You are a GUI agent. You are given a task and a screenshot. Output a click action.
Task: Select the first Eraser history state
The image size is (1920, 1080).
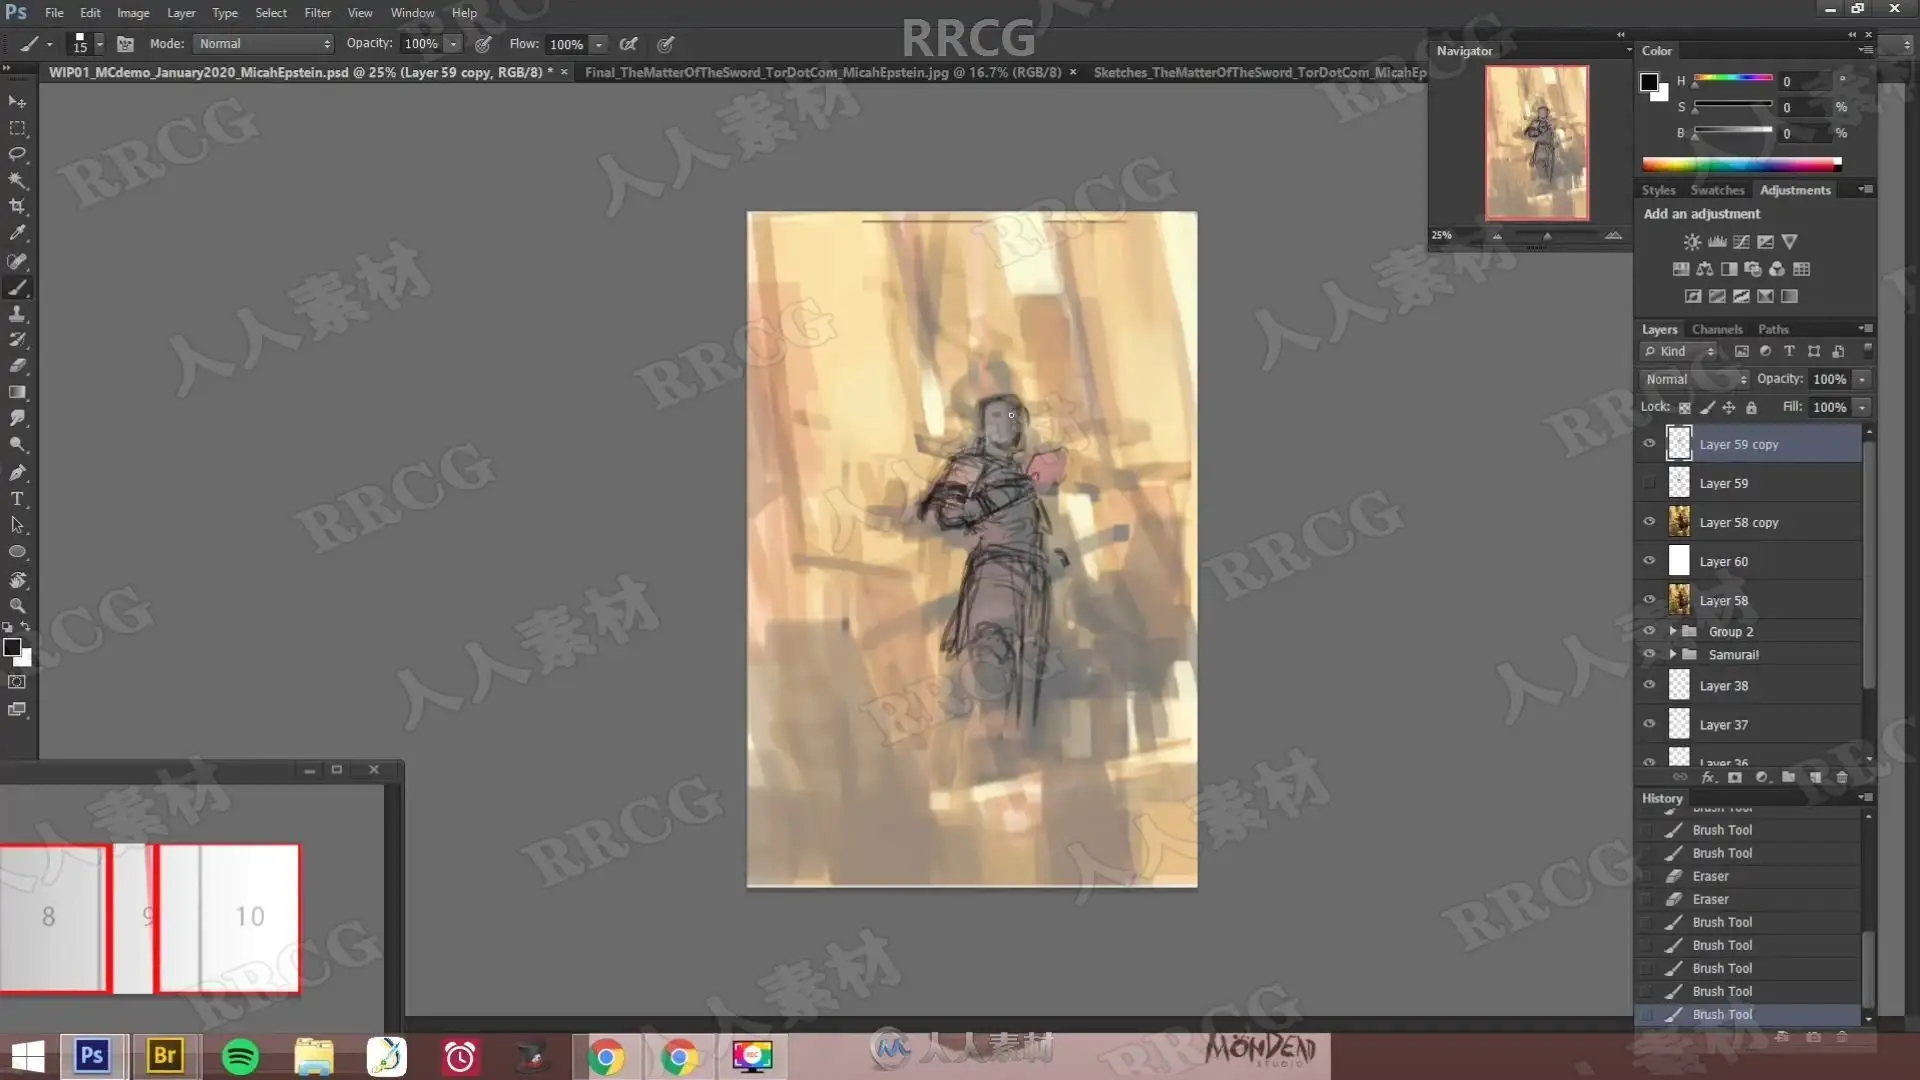point(1750,876)
